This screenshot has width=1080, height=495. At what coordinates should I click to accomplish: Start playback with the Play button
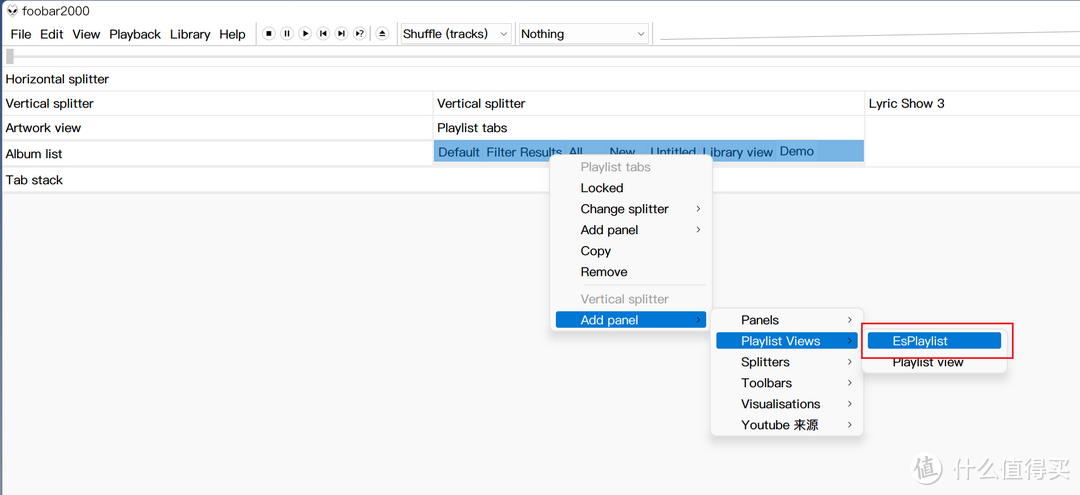[305, 34]
